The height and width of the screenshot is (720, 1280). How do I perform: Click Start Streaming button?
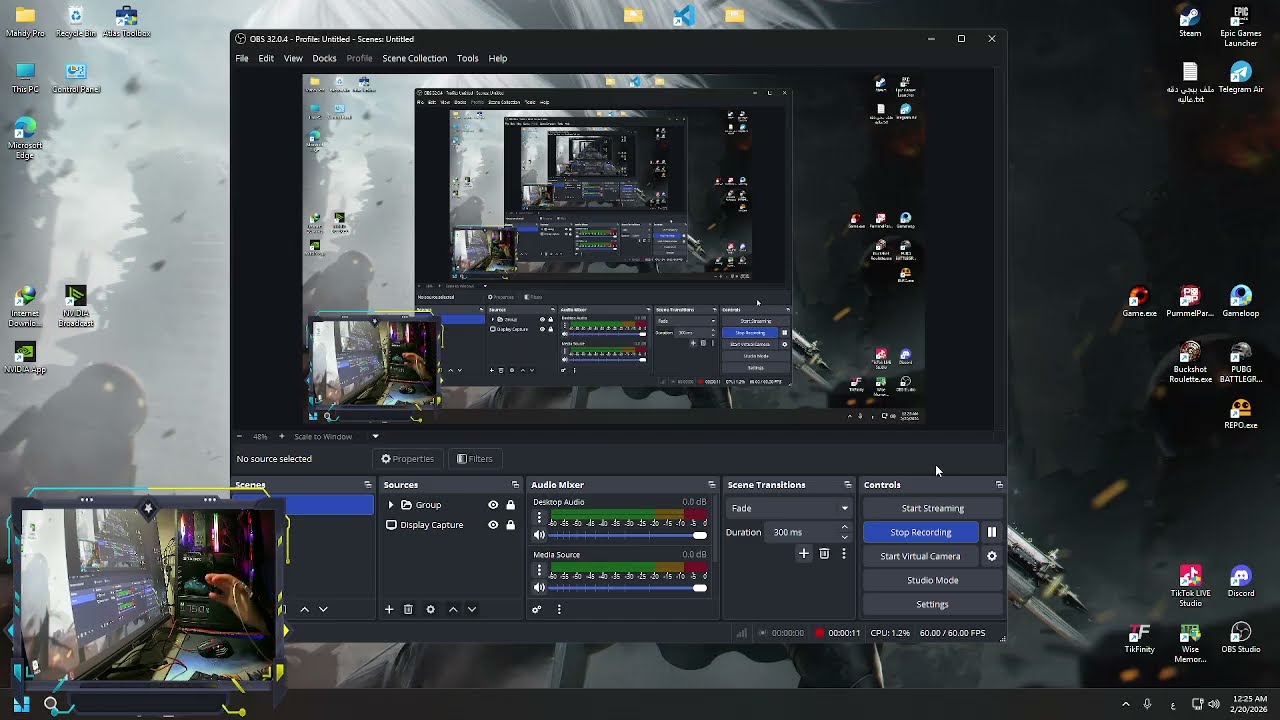point(932,508)
